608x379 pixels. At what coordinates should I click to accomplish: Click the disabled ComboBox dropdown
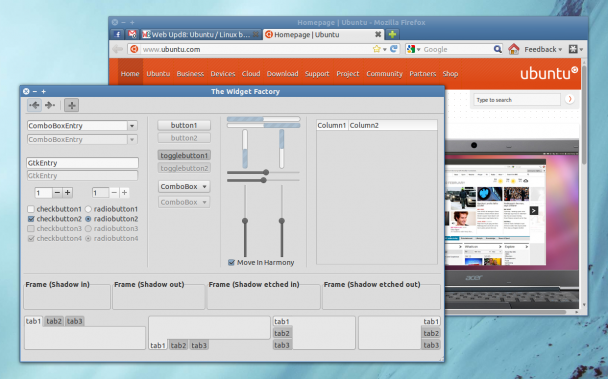click(184, 202)
